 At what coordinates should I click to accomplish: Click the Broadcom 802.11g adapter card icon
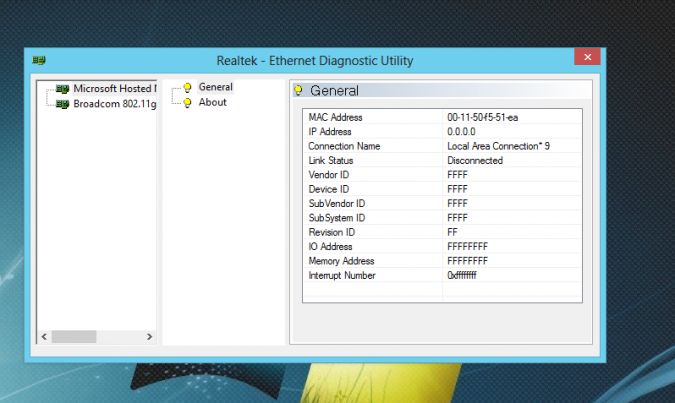(62, 104)
